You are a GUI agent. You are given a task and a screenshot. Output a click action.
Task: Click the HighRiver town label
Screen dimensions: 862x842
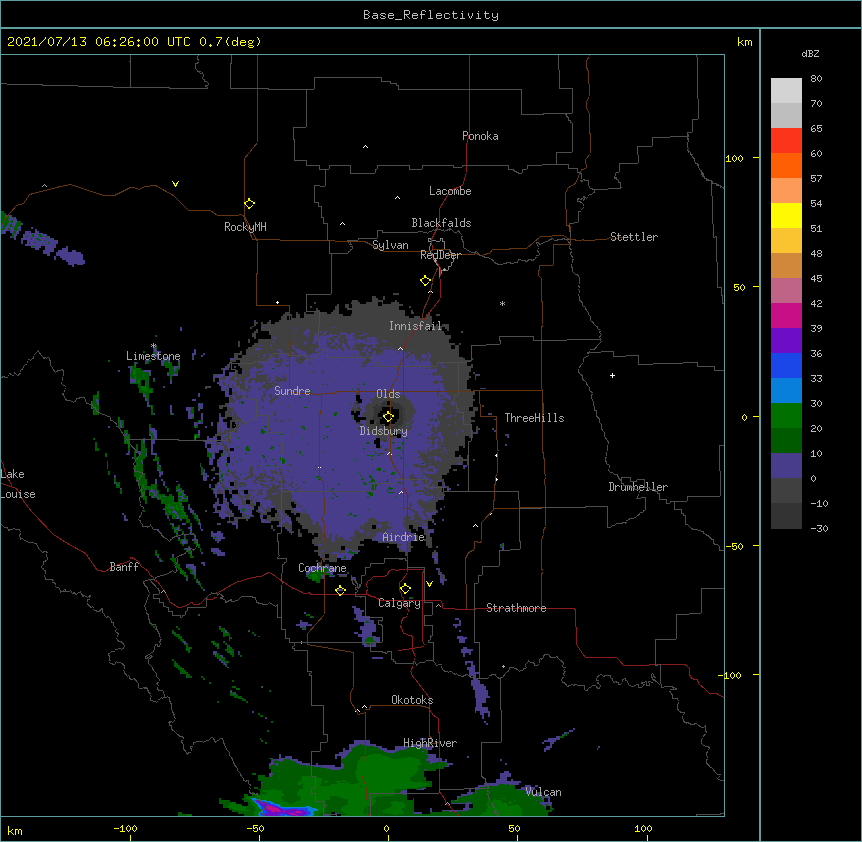(430, 743)
